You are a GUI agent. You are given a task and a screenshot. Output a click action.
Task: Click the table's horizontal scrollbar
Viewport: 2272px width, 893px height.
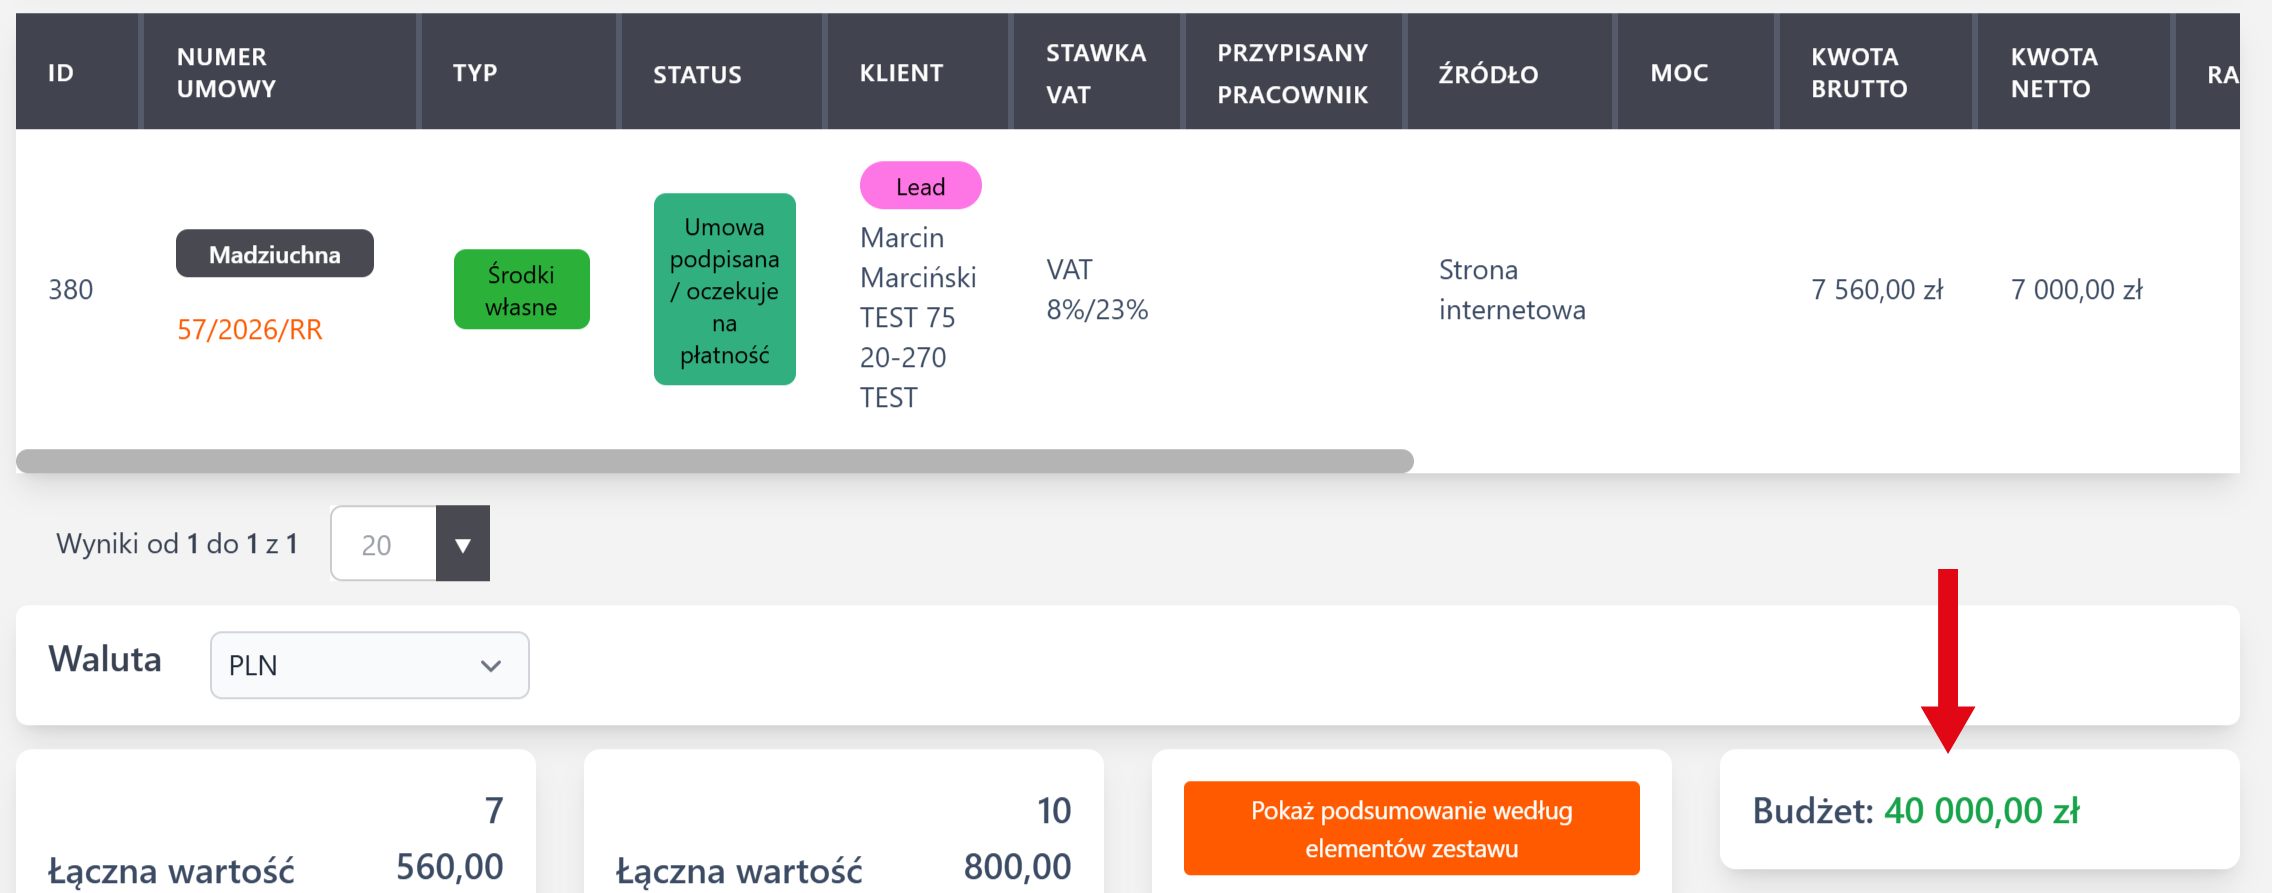click(714, 461)
